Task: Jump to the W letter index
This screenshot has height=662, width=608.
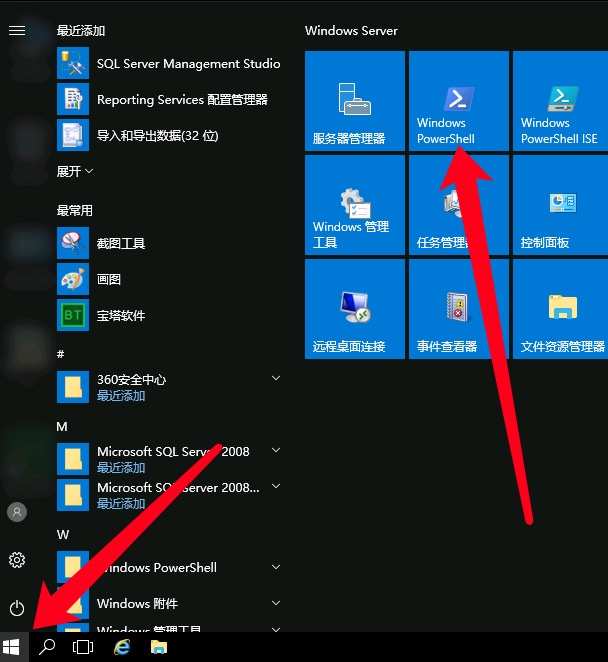Action: coord(63,534)
